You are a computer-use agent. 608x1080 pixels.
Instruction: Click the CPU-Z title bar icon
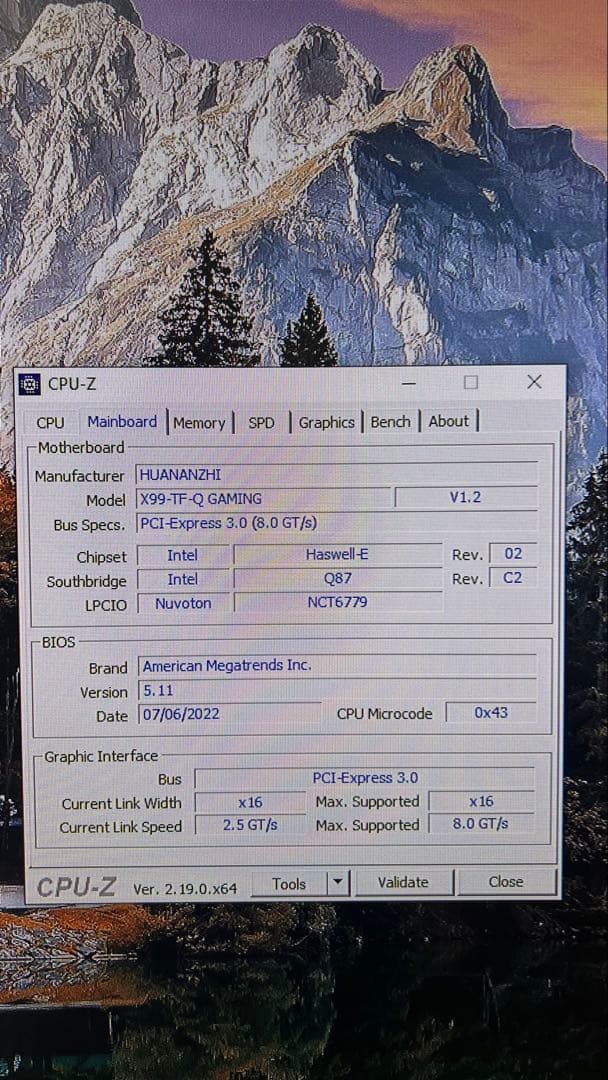tap(29, 384)
